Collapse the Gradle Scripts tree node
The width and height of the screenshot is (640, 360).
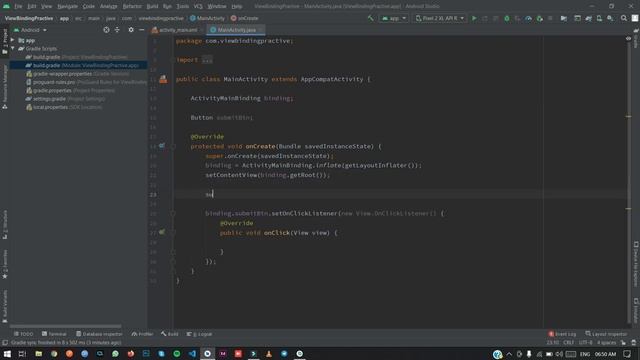coord(13,48)
